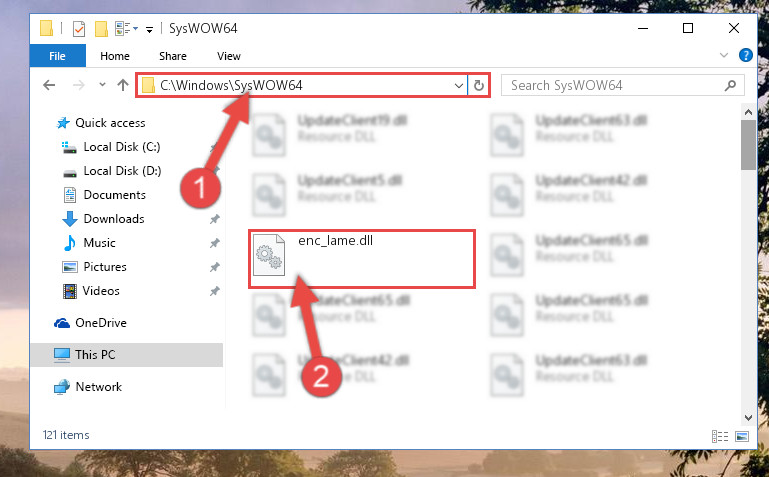
Task: Open Customize Quick Access Toolbar dropdown
Action: point(149,30)
